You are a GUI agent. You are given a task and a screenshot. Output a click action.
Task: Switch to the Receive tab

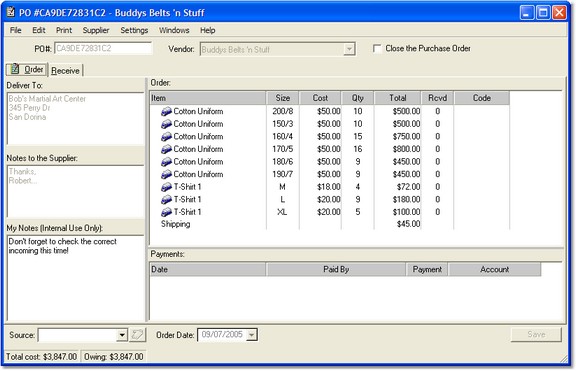pyautogui.click(x=65, y=71)
